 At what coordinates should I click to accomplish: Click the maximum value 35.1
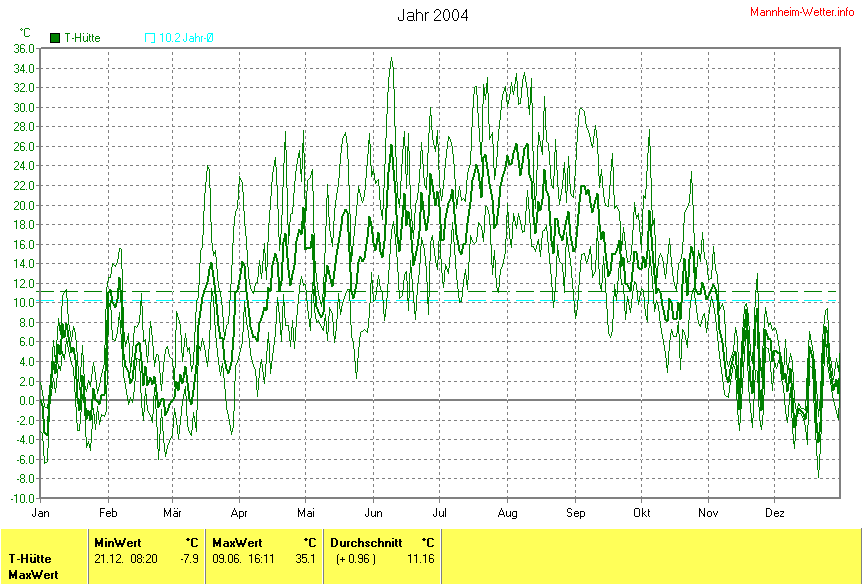coord(303,559)
